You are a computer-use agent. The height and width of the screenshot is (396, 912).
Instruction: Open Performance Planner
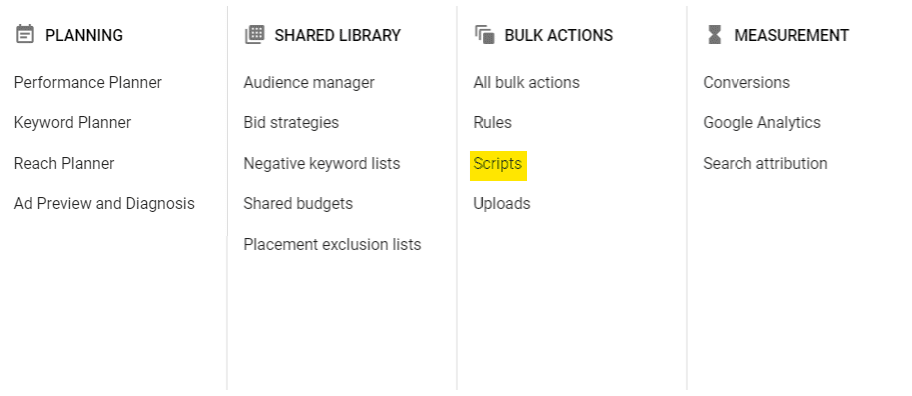(x=88, y=83)
